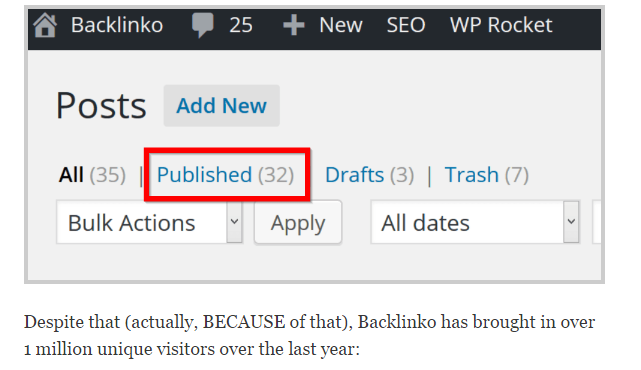Click the plus icon beside New
Screen dimensions: 641x370
tap(294, 25)
